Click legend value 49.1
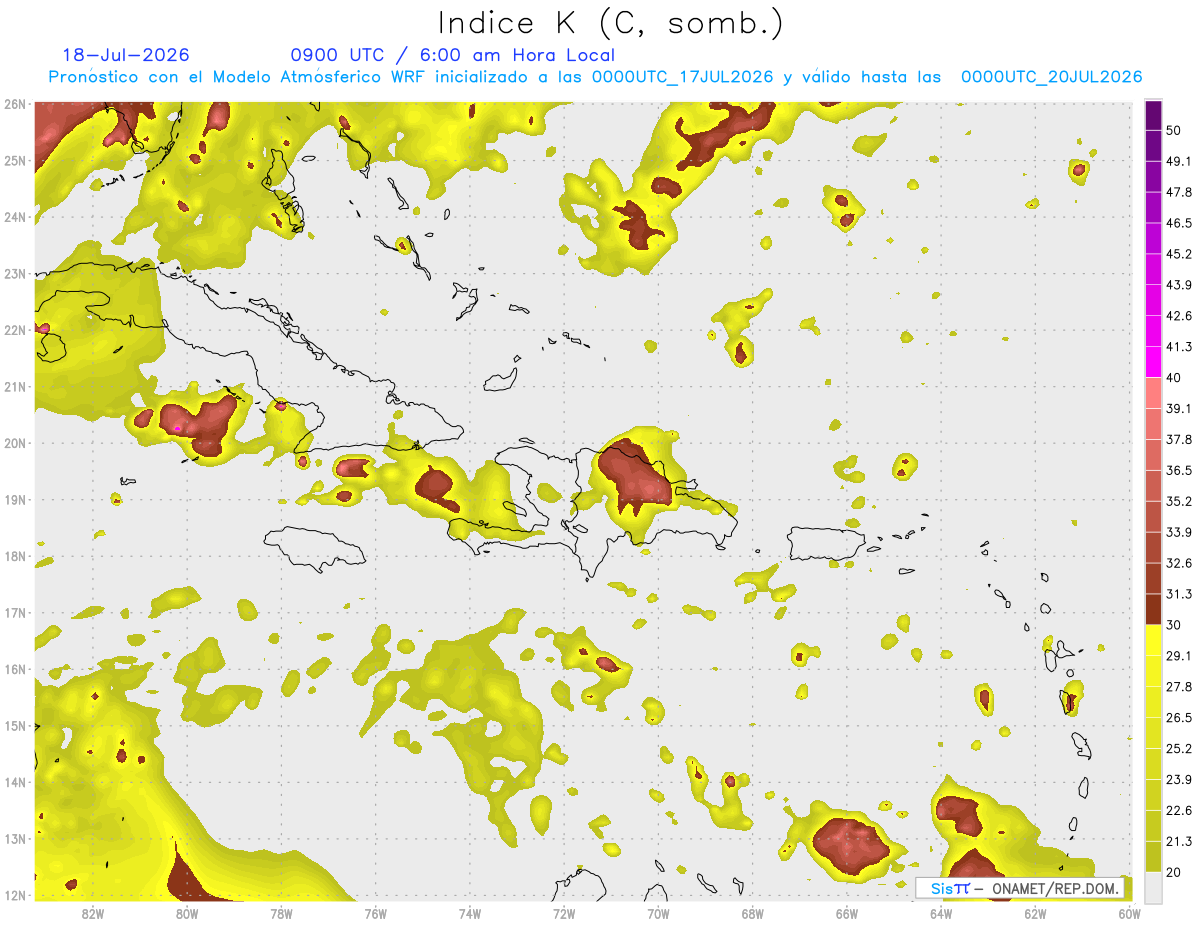The width and height of the screenshot is (1200, 927). [1178, 161]
